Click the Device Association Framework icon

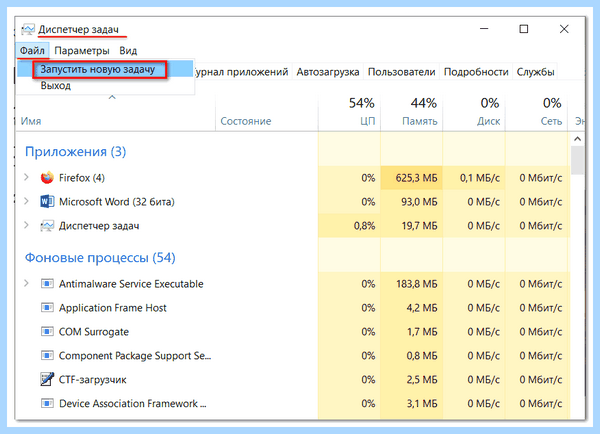coord(47,403)
